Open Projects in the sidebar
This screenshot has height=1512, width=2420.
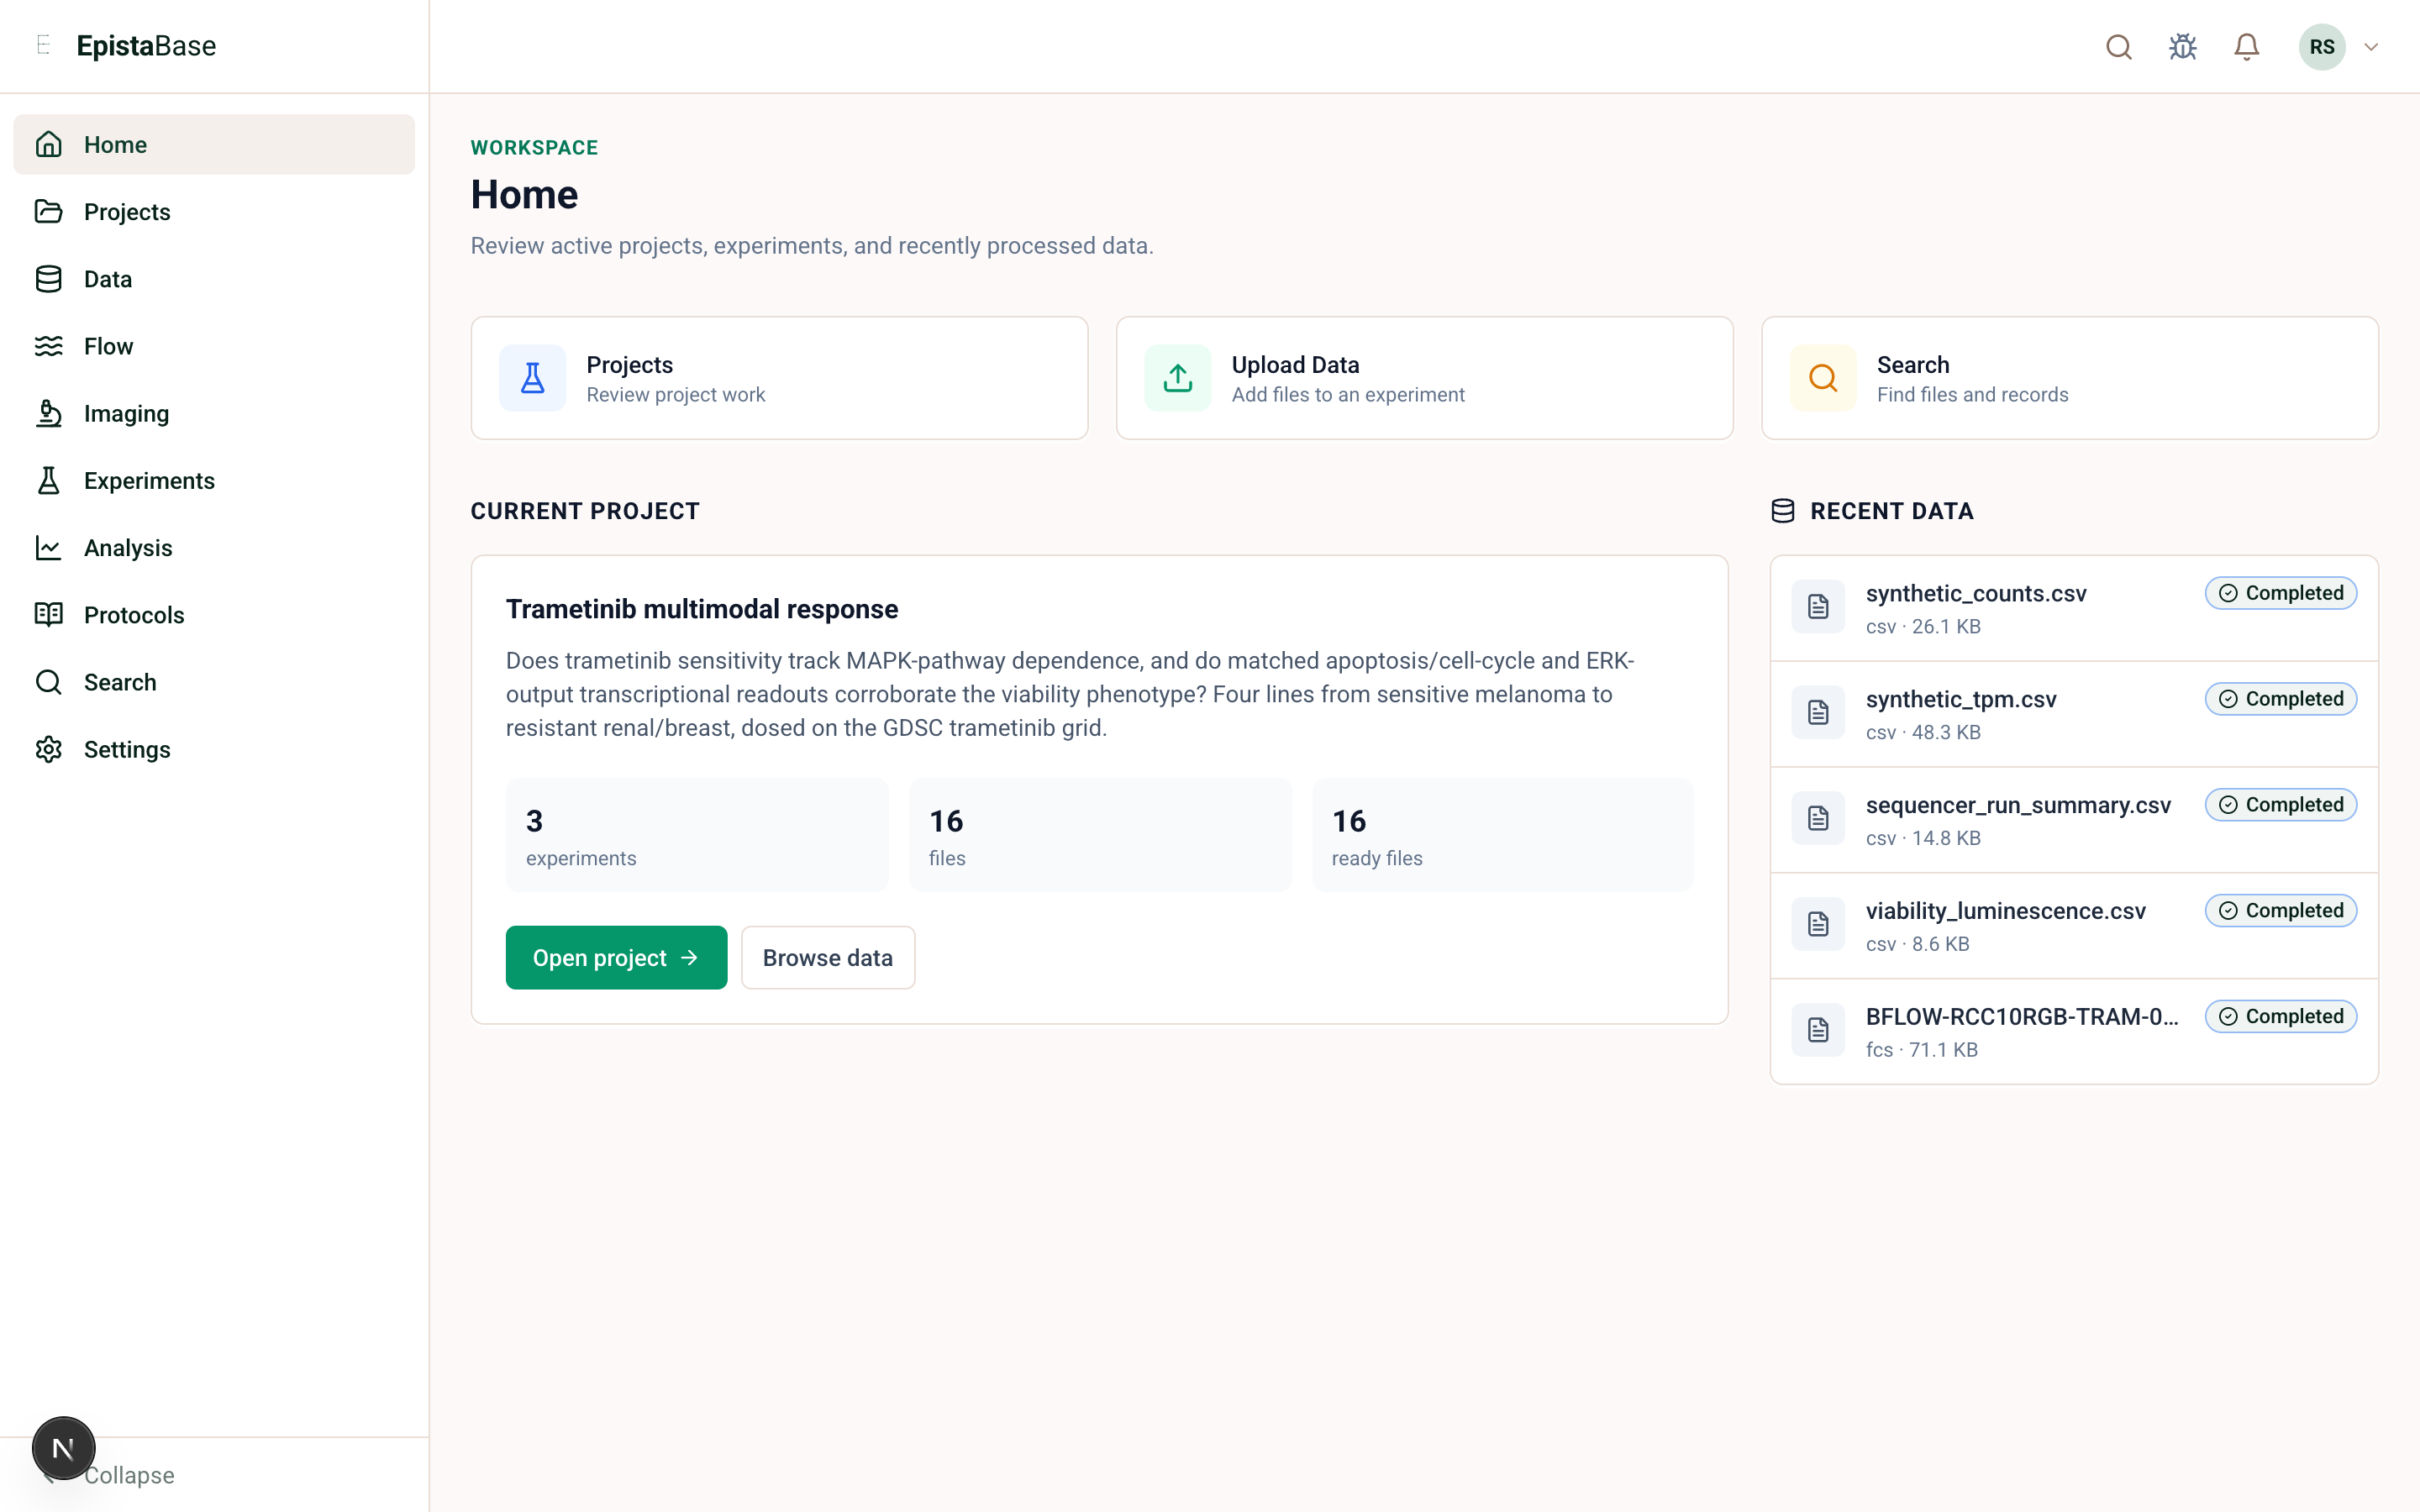click(214, 212)
